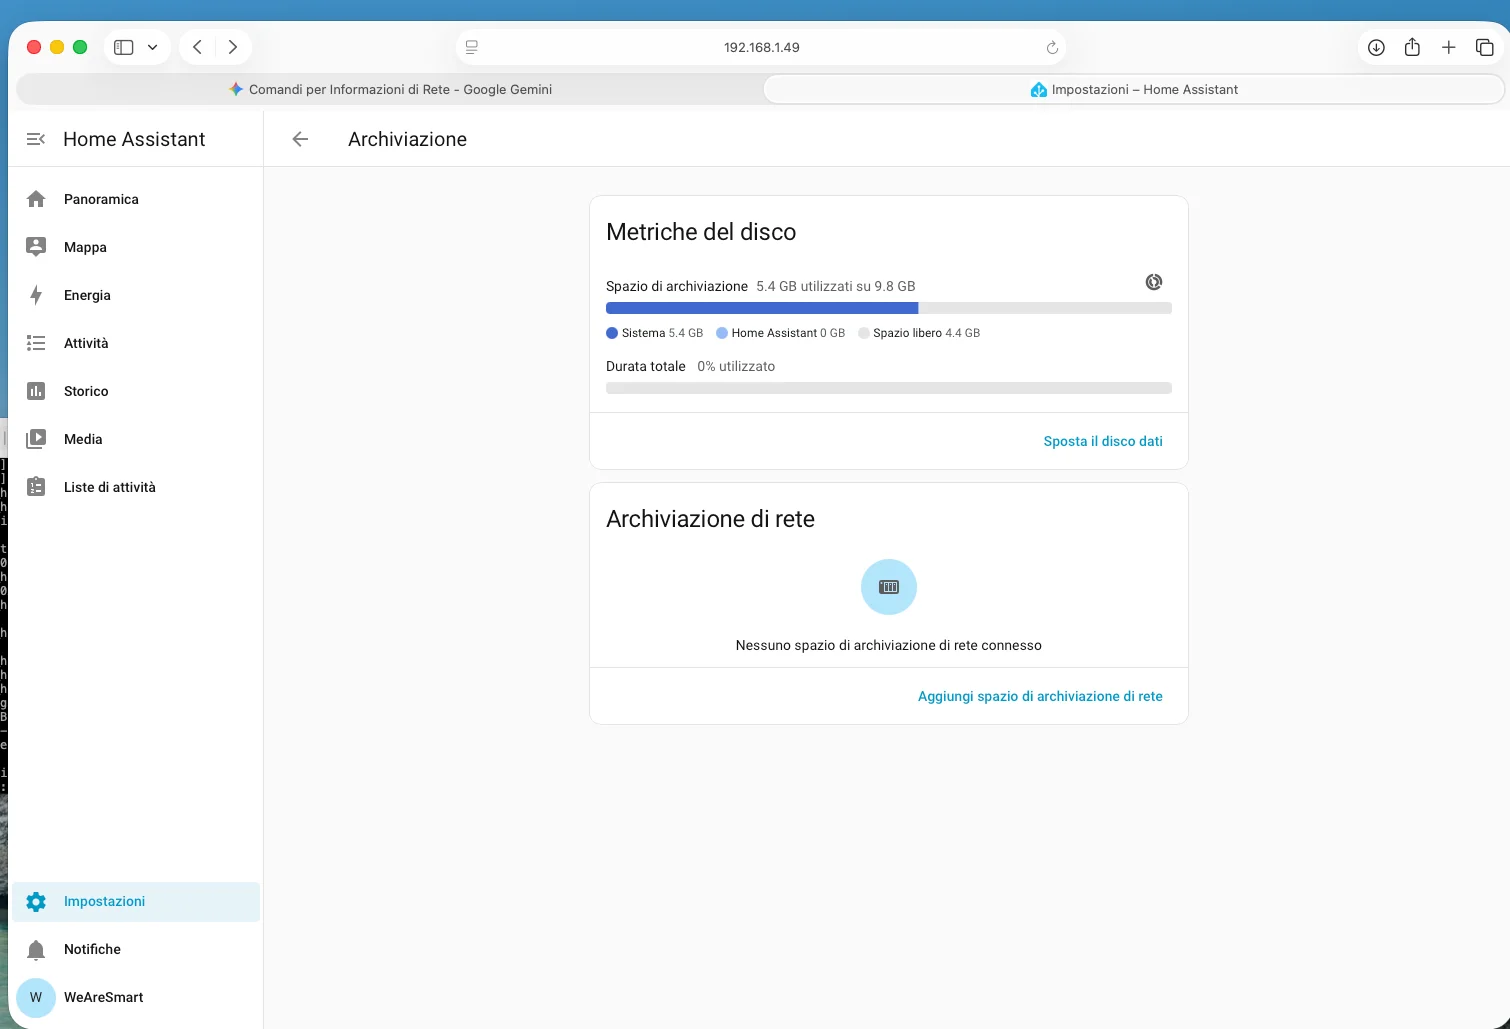Show Safari tab overview
Image resolution: width=1510 pixels, height=1029 pixels.
[1485, 47]
